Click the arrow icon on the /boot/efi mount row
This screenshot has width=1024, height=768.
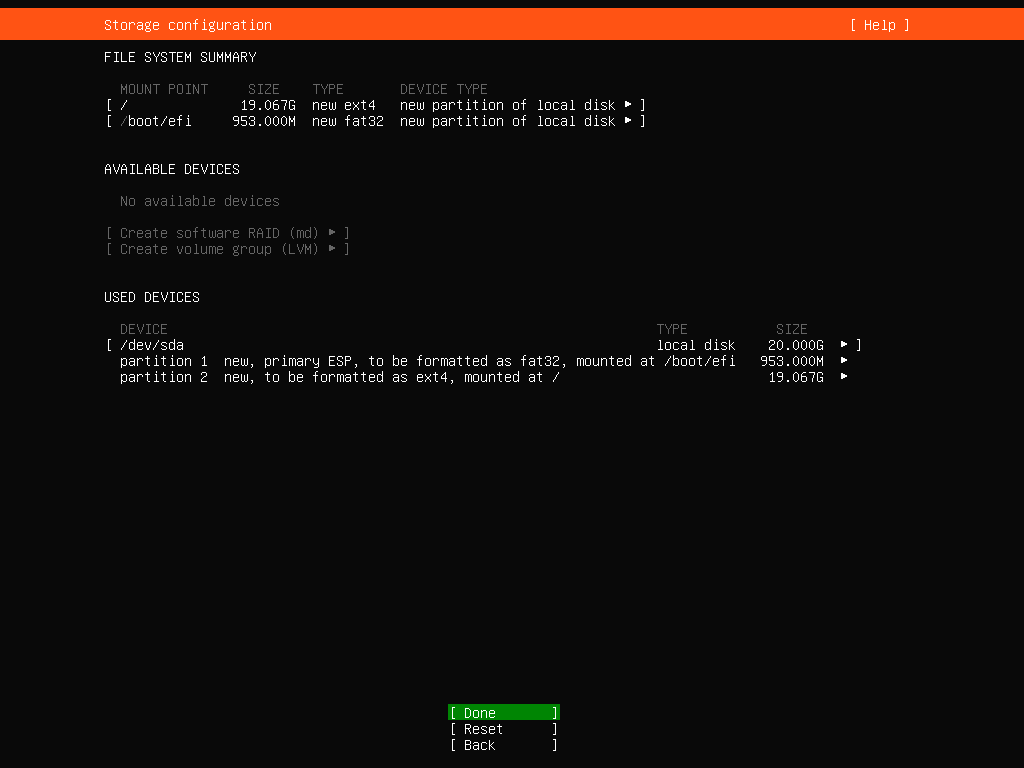click(x=628, y=121)
